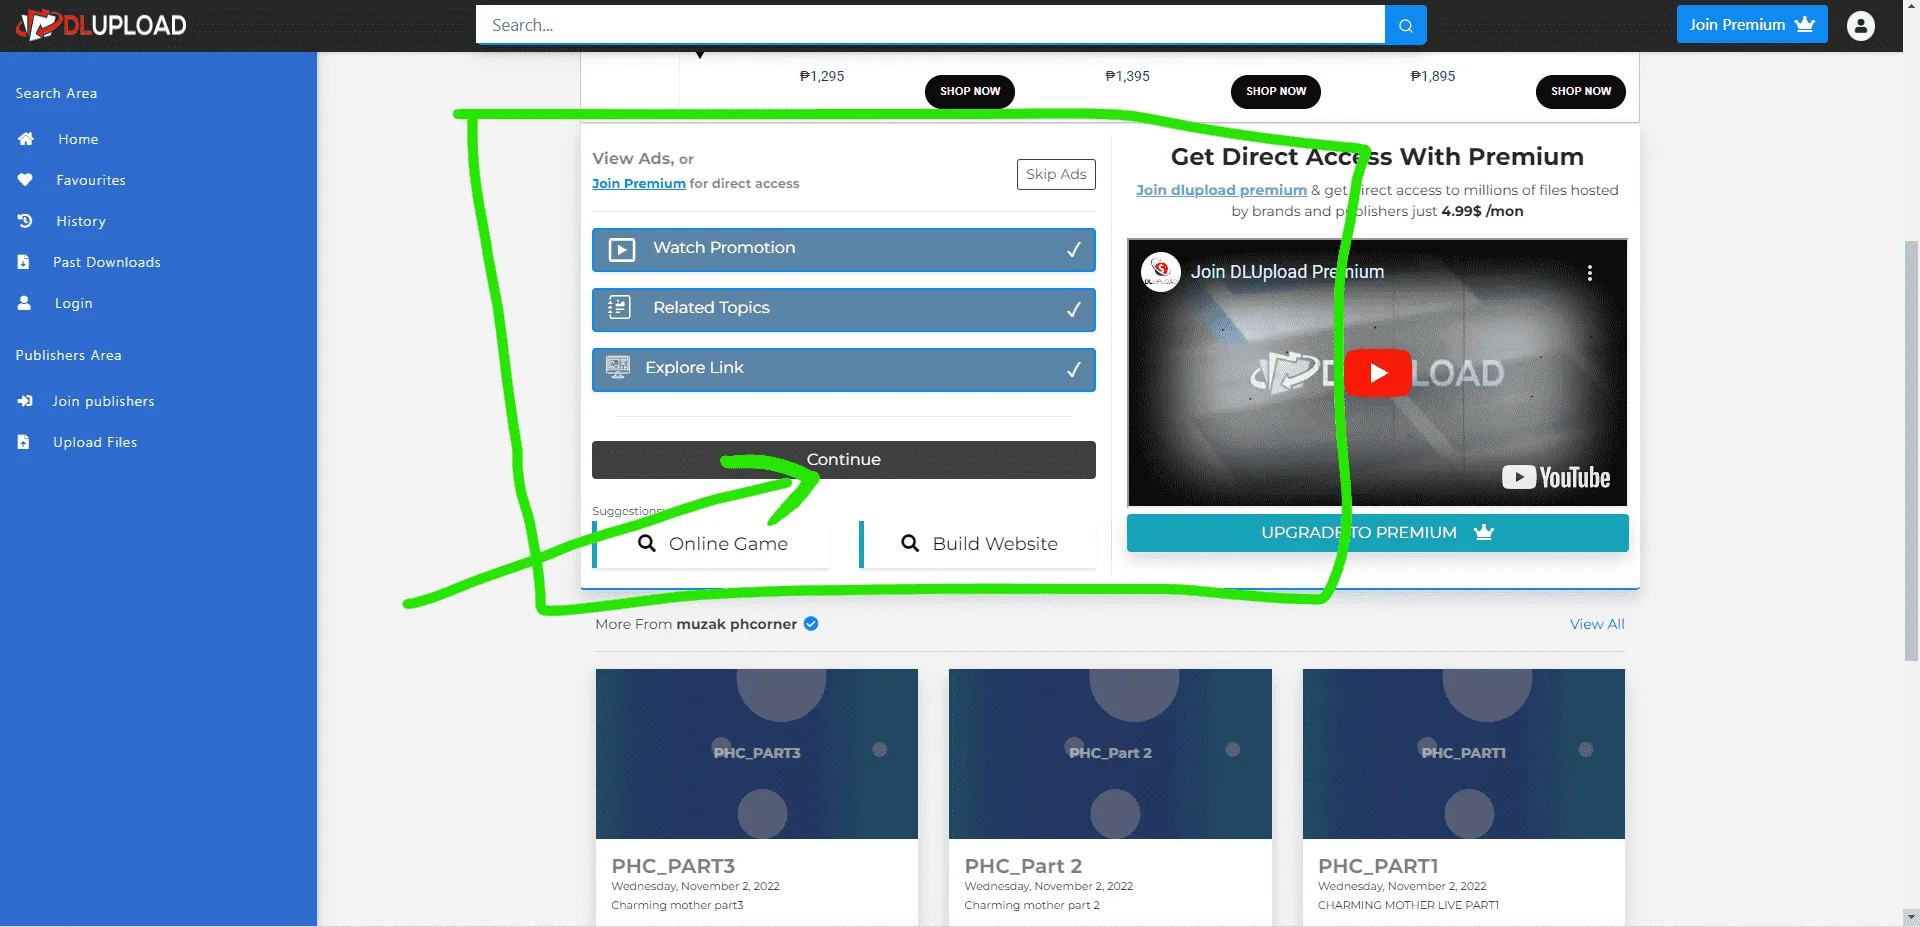Click the Related Topics checkmark
The image size is (1920, 927).
(1073, 309)
